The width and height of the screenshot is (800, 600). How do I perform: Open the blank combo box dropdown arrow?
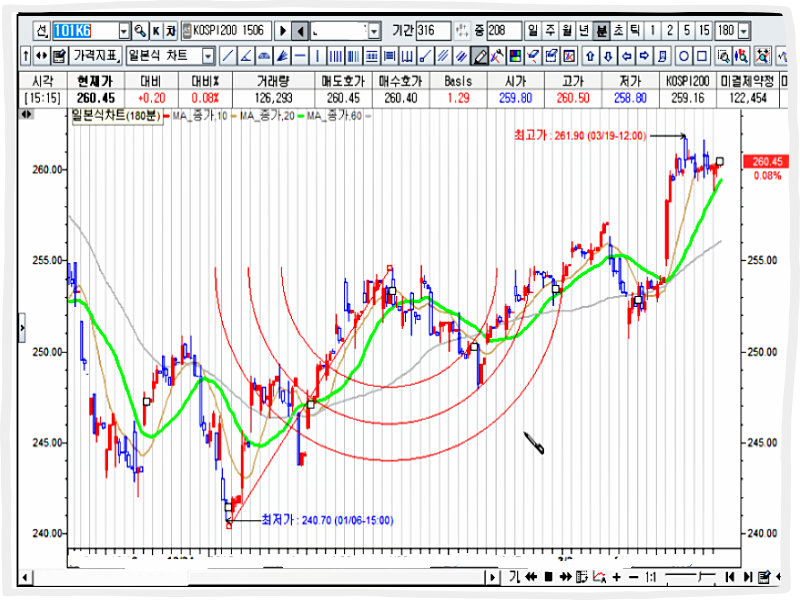[374, 32]
